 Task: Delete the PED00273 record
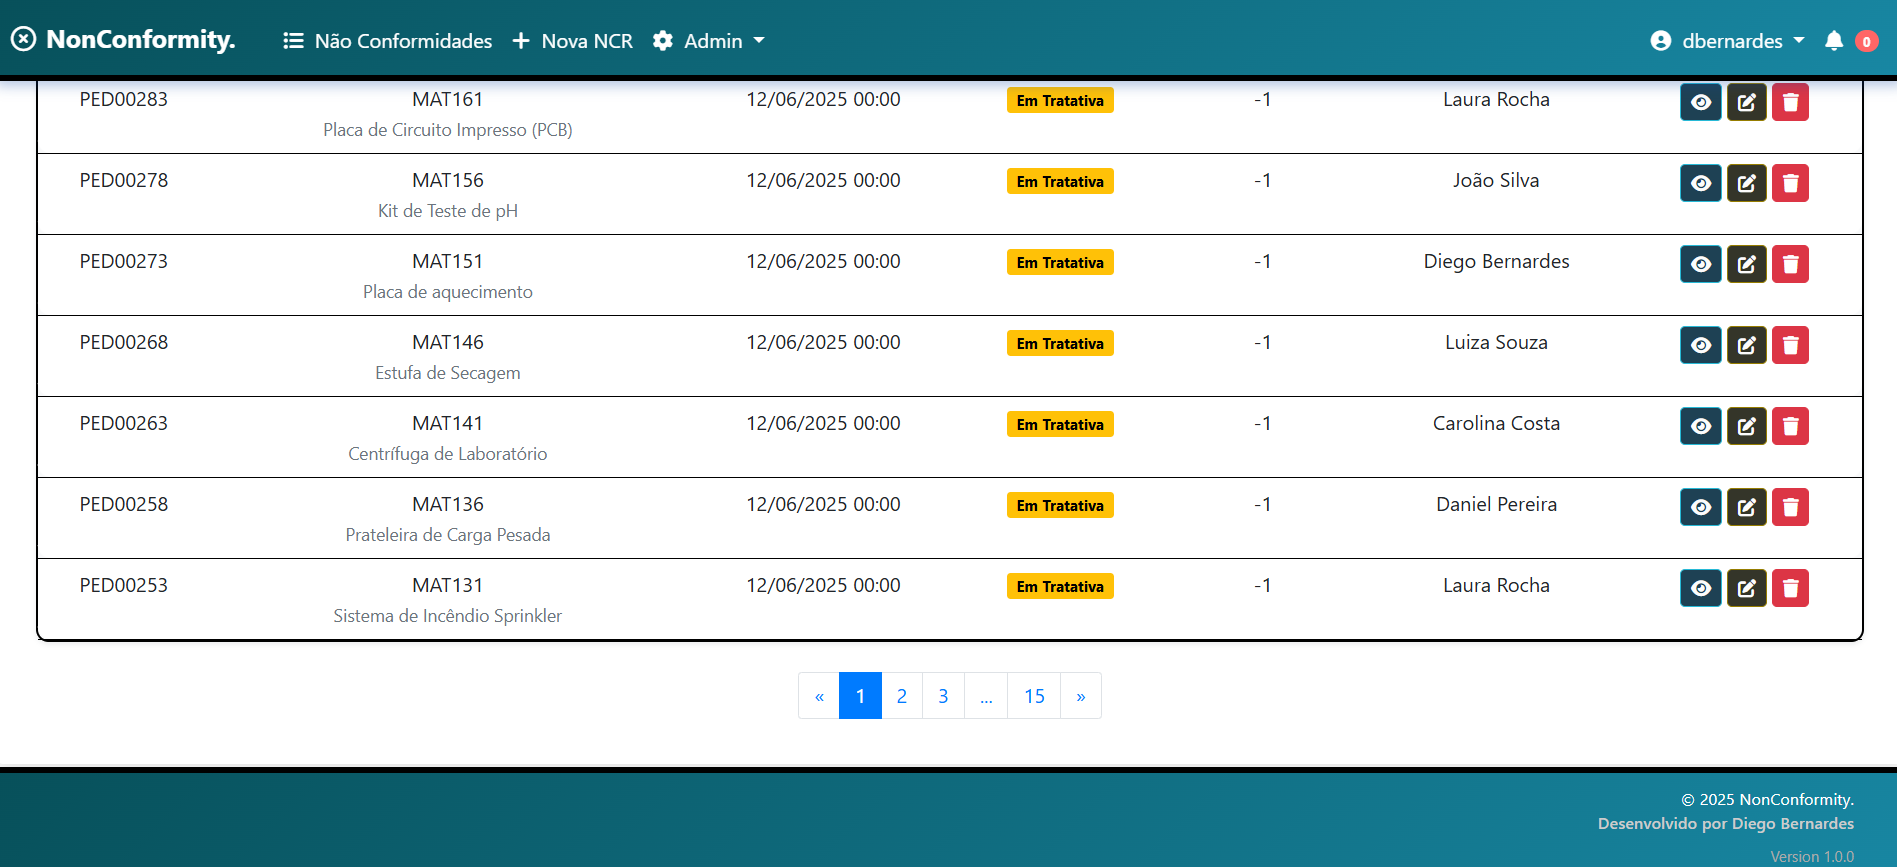1790,264
